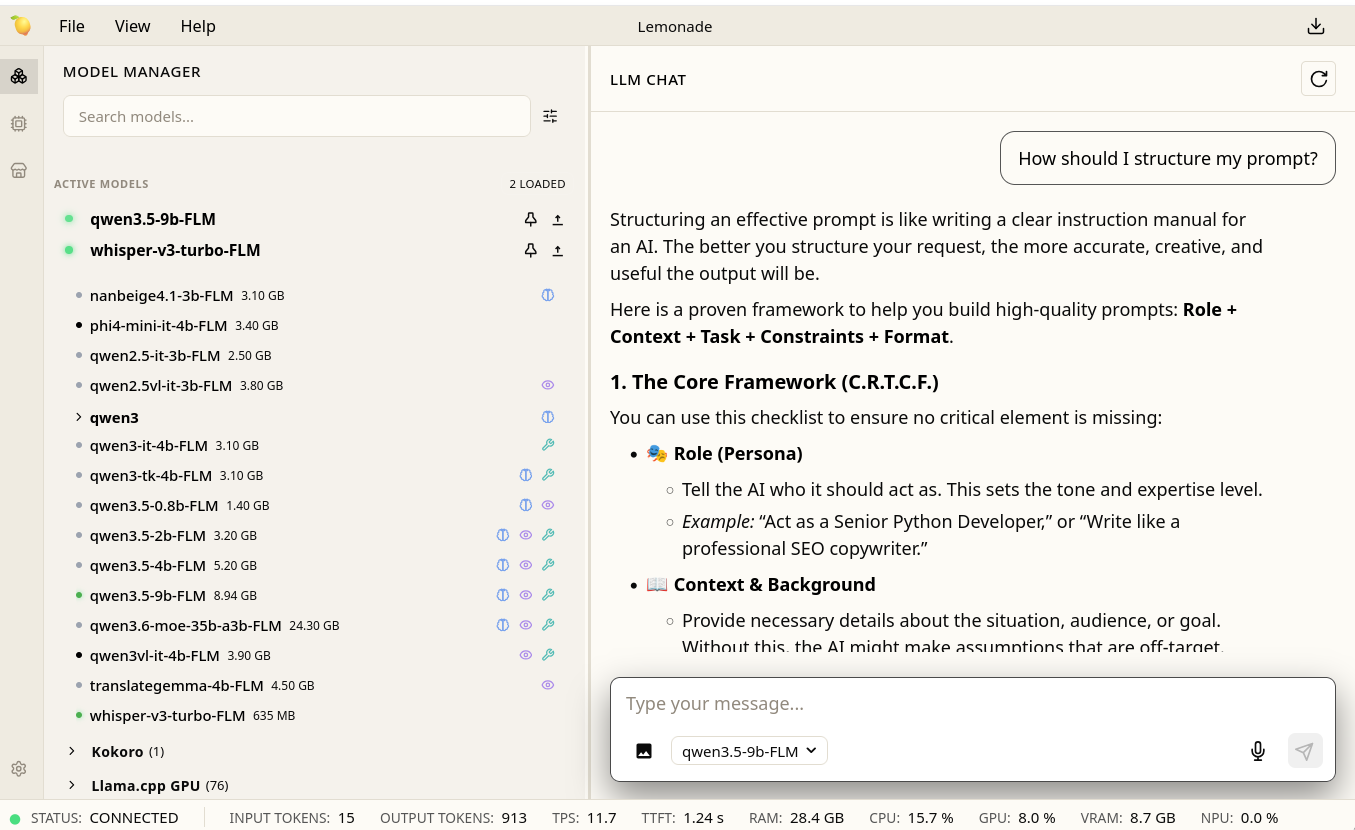Select the qwen2.5-it-3b-FLM model row
Image resolution: width=1355 pixels, height=830 pixels.
(314, 355)
